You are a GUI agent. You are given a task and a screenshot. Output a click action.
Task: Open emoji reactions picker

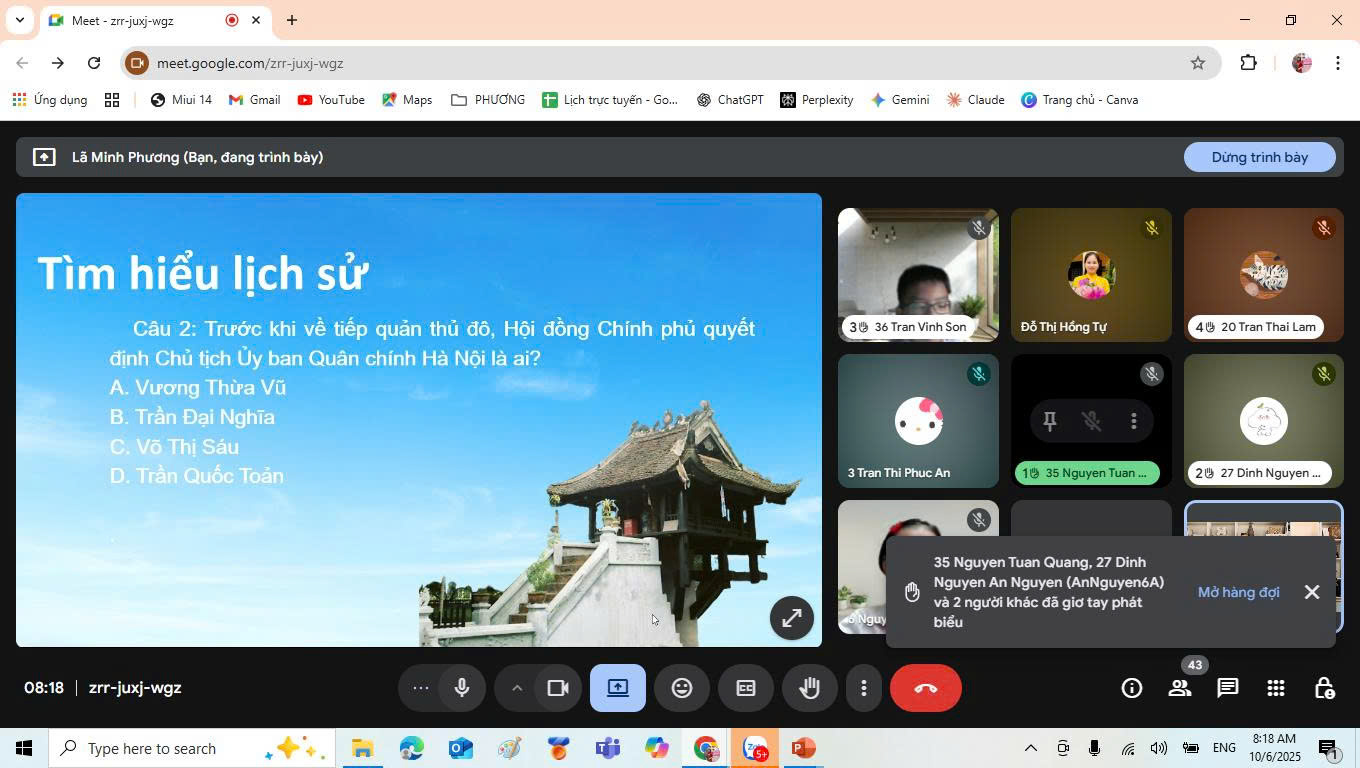[682, 688]
